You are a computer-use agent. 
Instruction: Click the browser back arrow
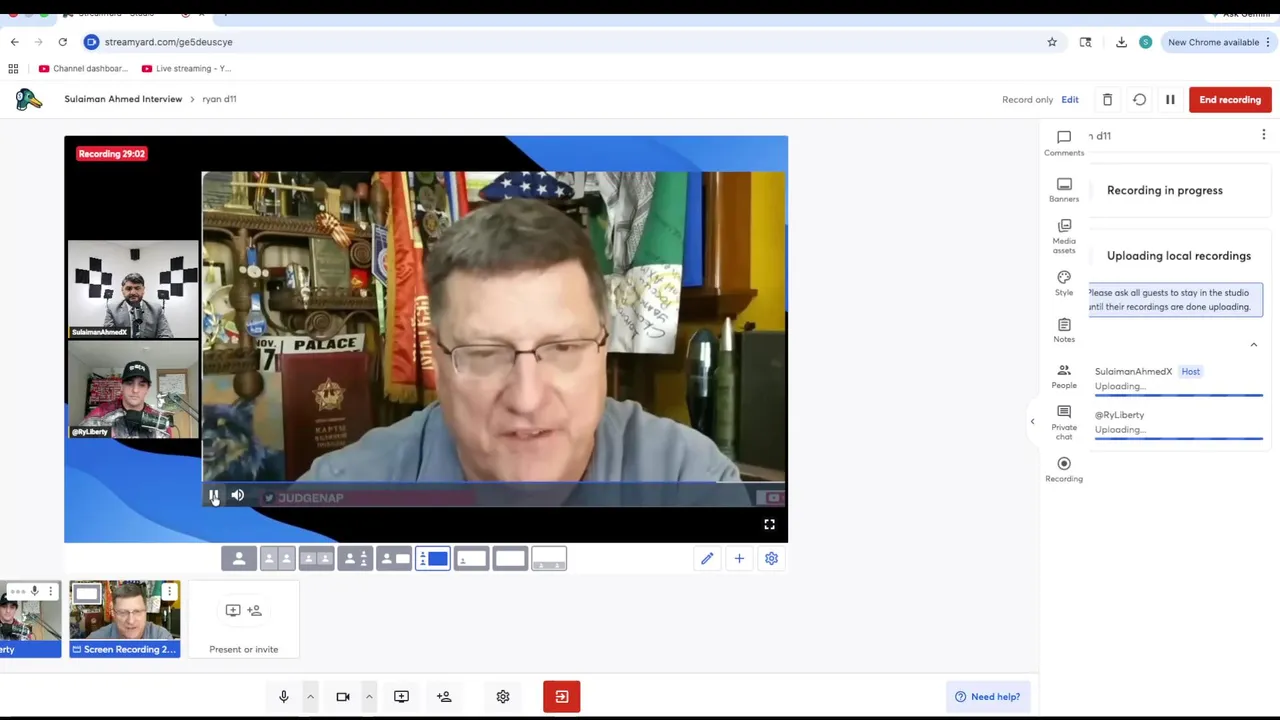pos(14,42)
